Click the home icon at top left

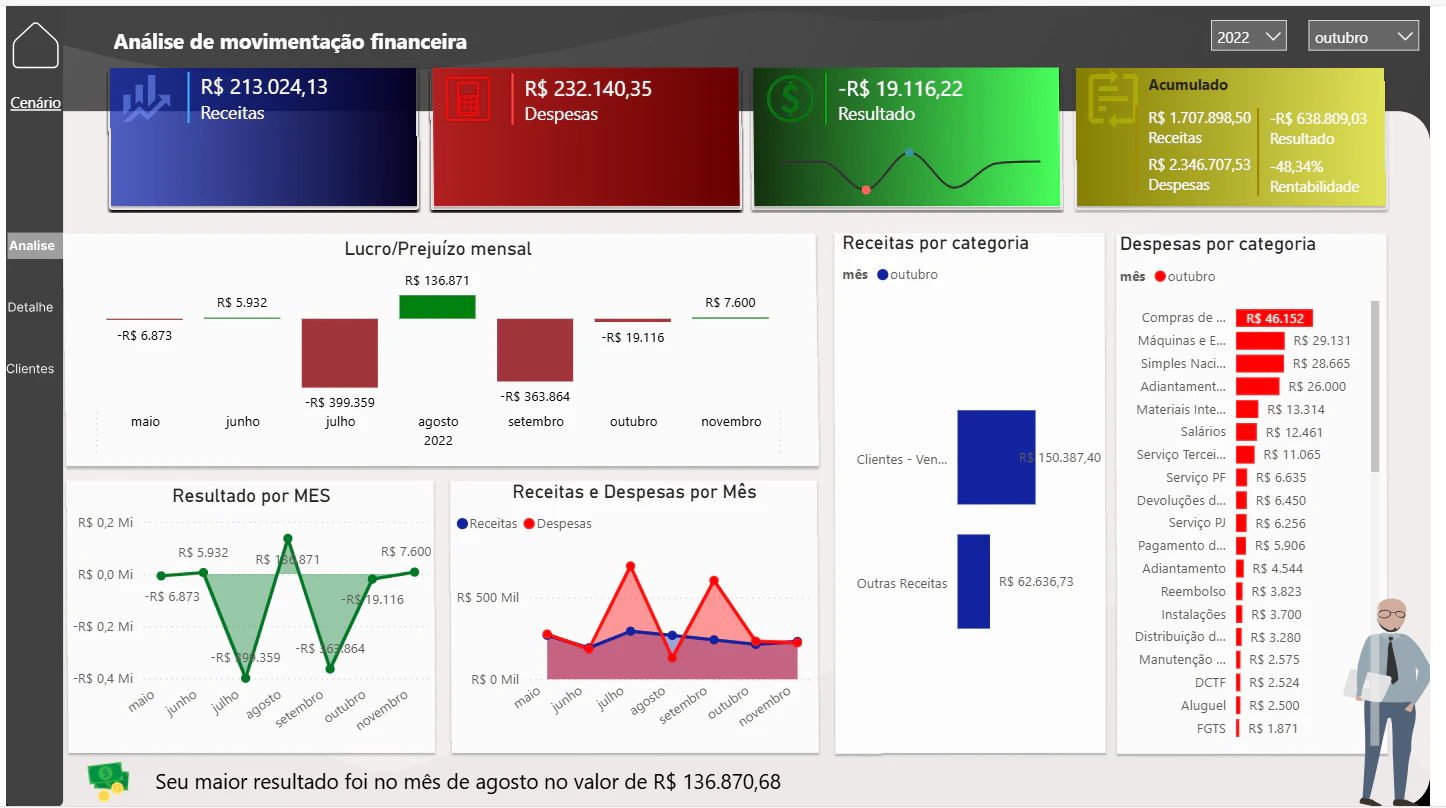pos(36,45)
